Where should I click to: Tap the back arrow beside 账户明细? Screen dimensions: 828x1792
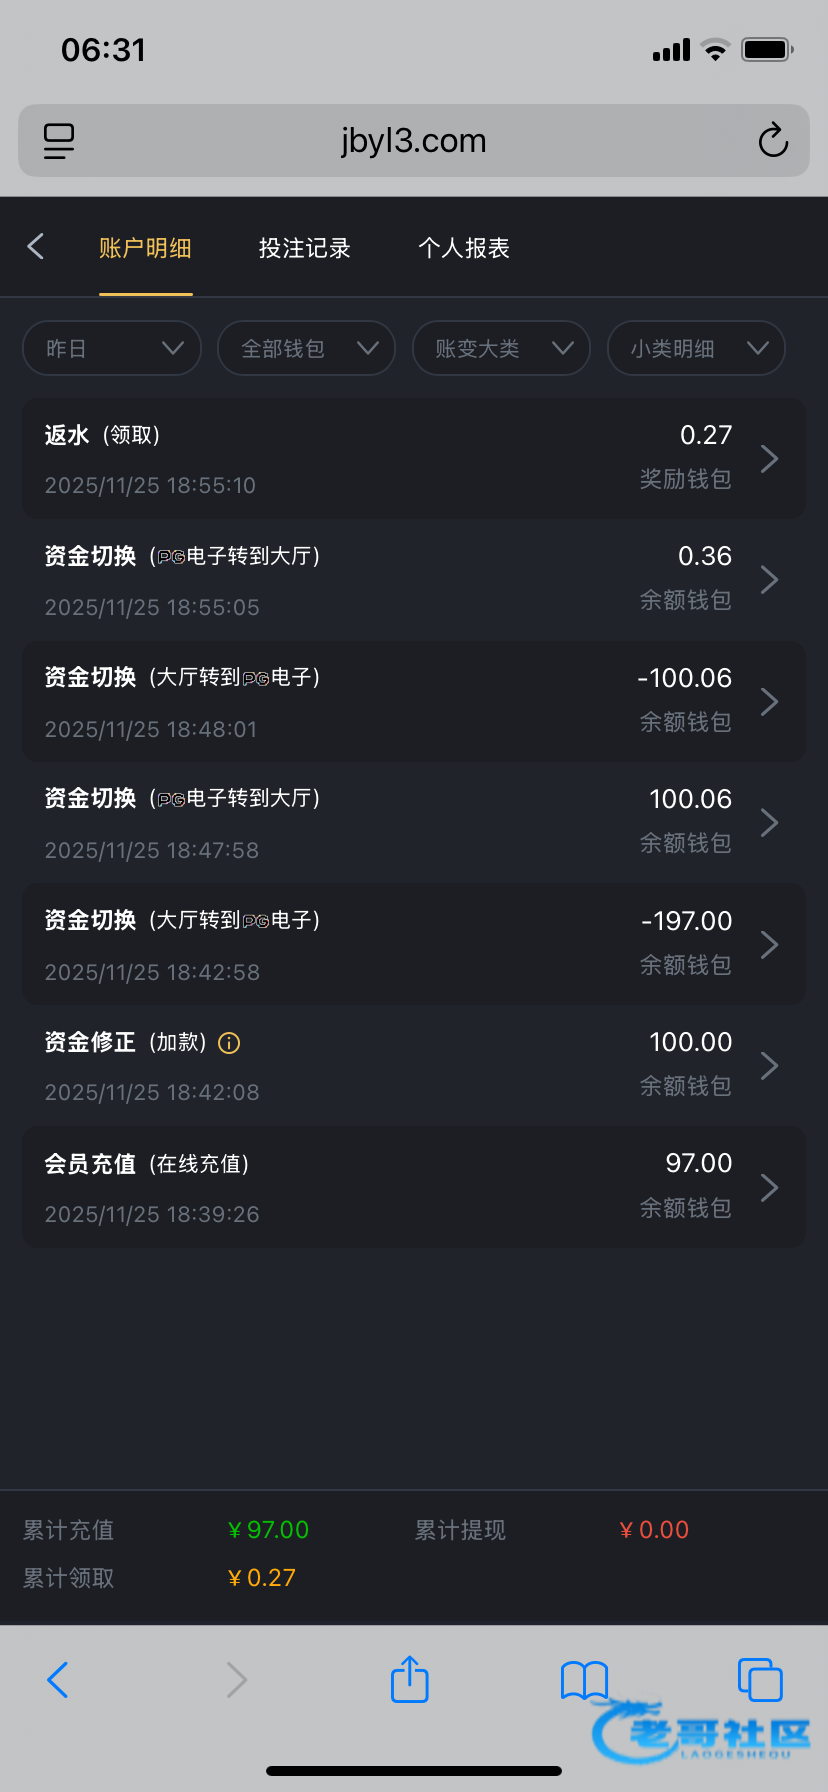click(36, 247)
